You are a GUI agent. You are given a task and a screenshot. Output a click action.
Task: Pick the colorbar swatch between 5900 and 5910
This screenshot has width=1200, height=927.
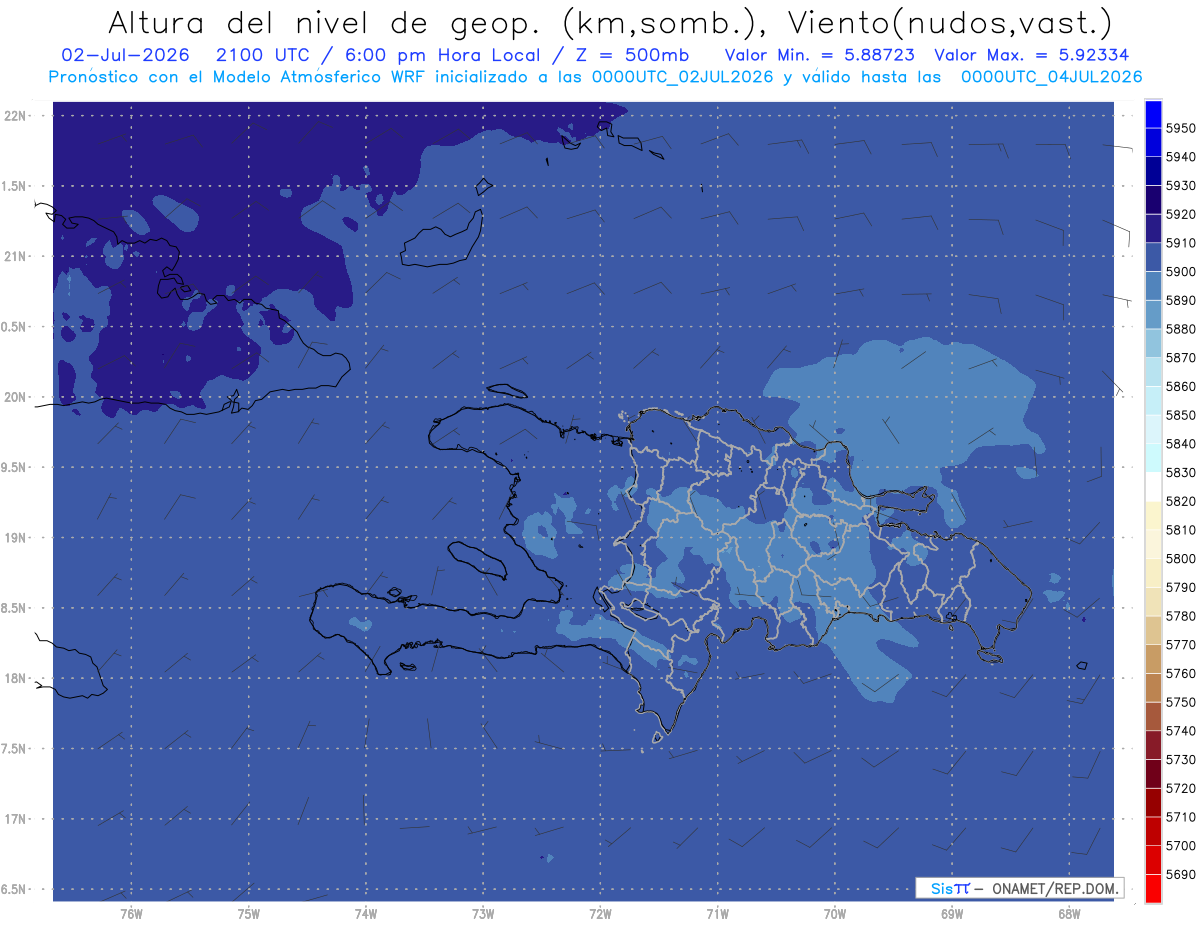[x=1152, y=257]
